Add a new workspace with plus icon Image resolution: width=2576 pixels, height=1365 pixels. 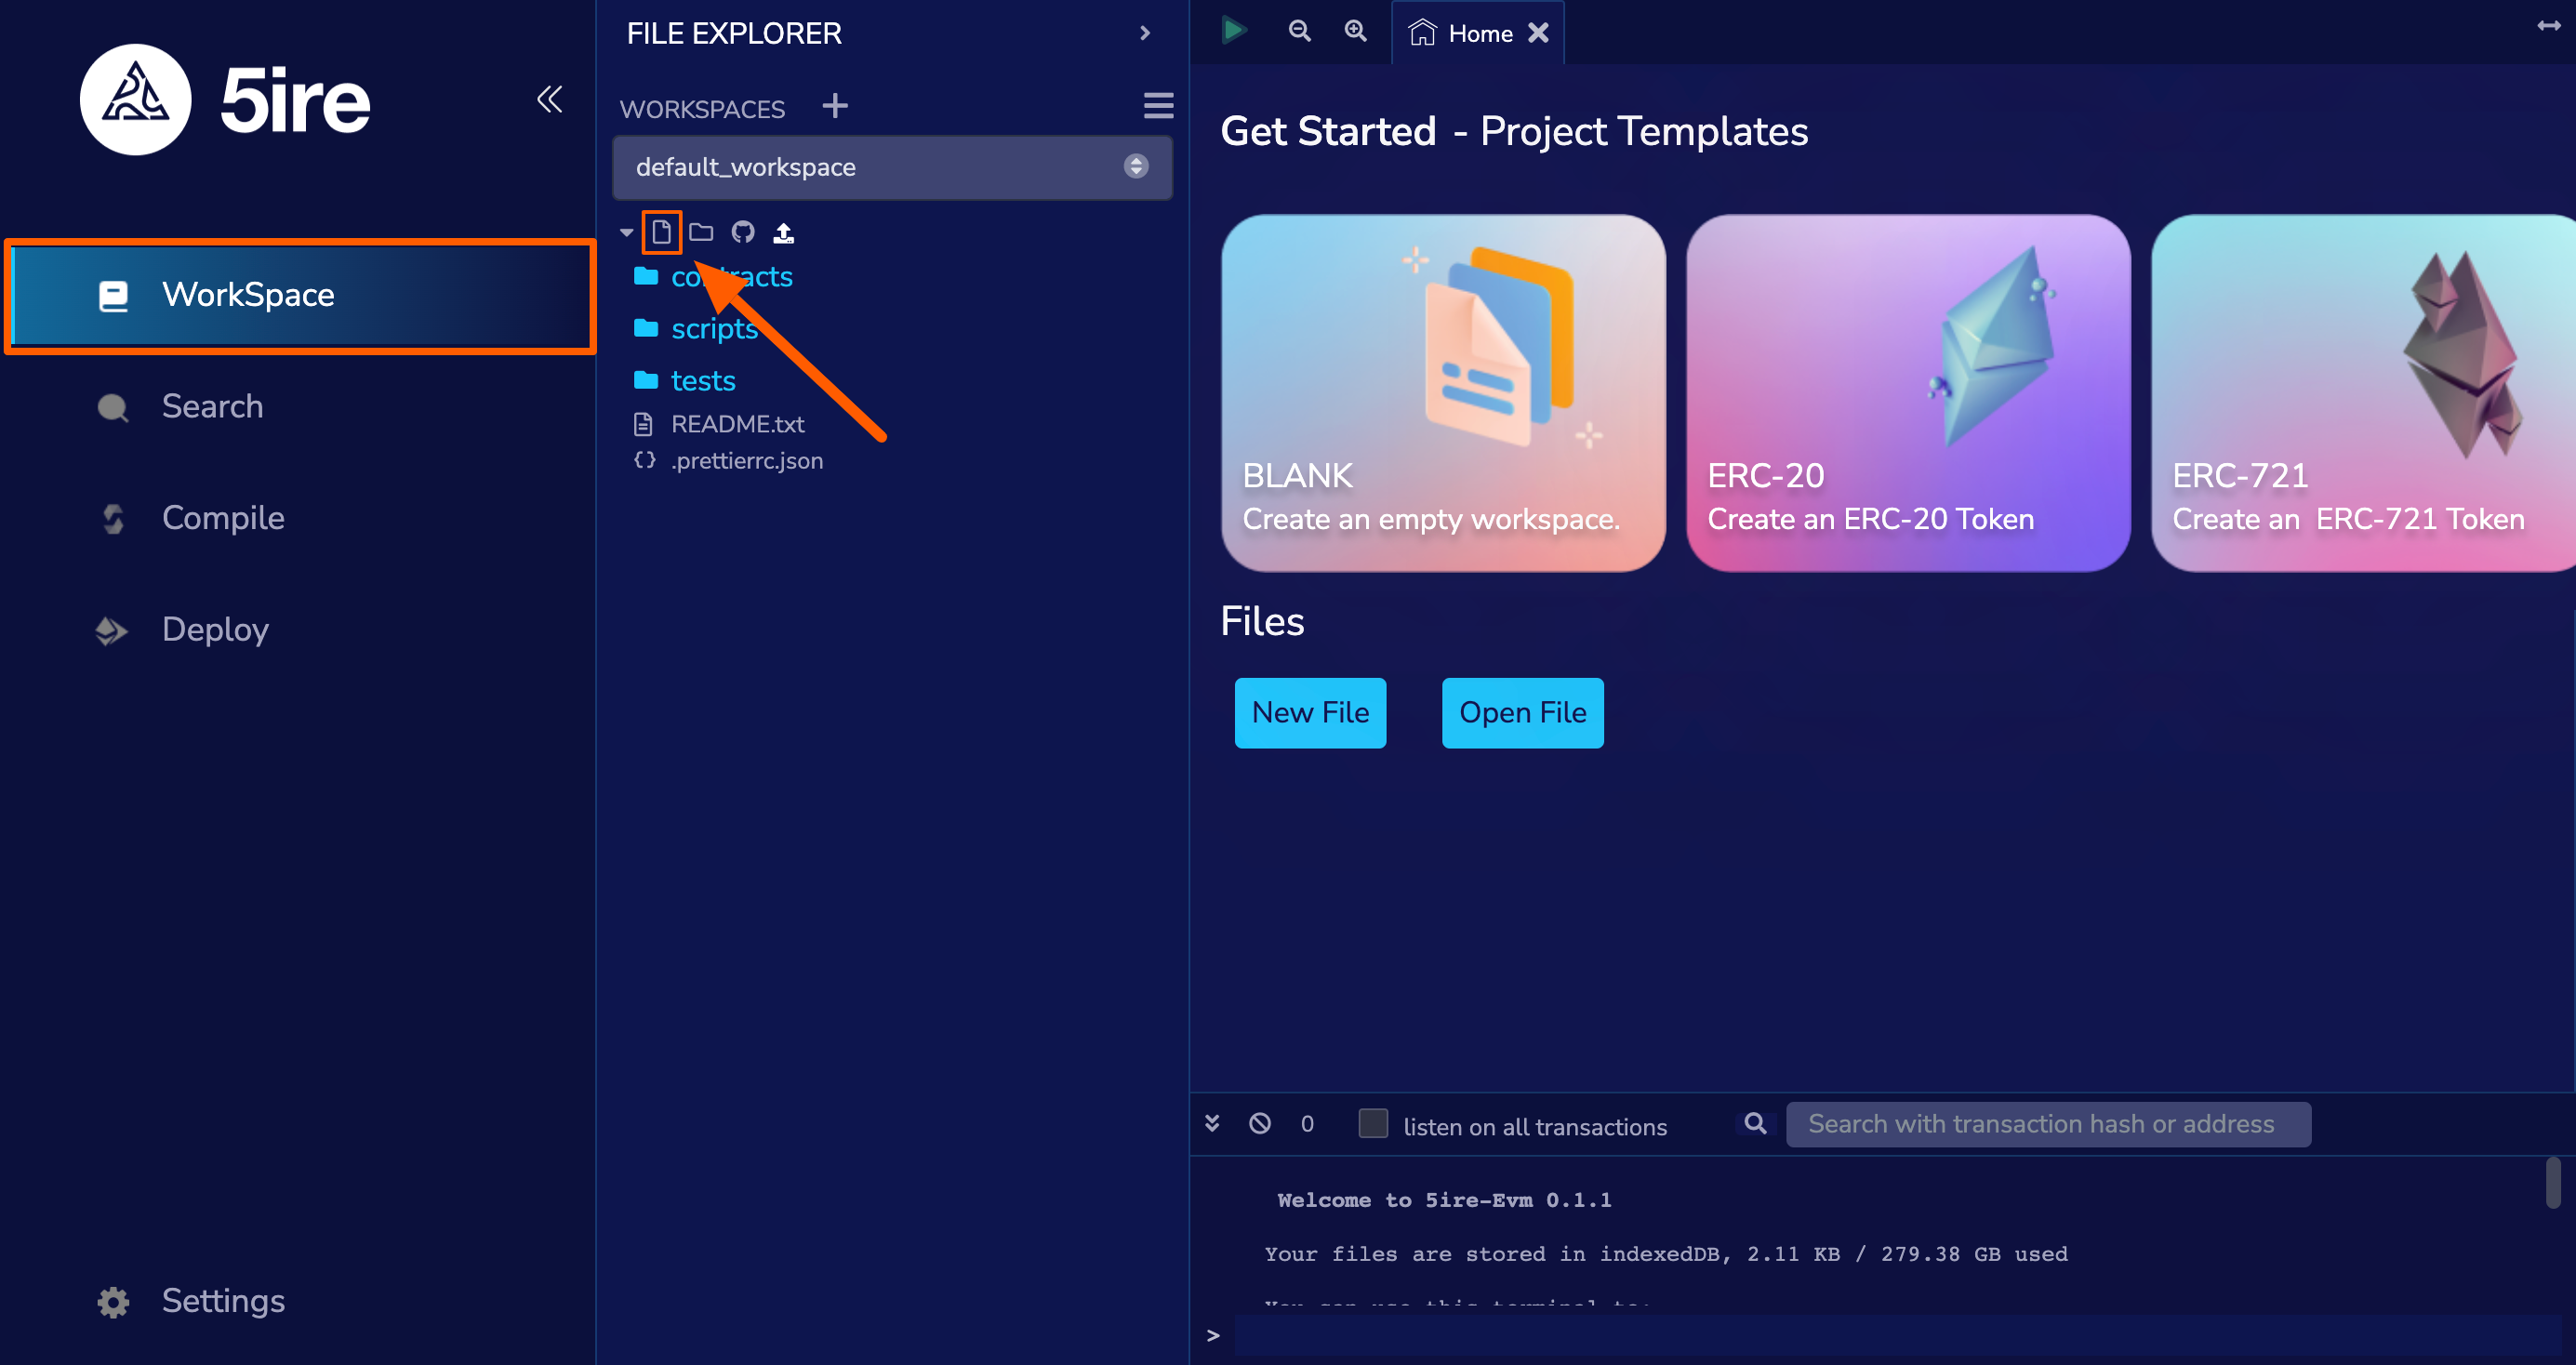(x=835, y=106)
